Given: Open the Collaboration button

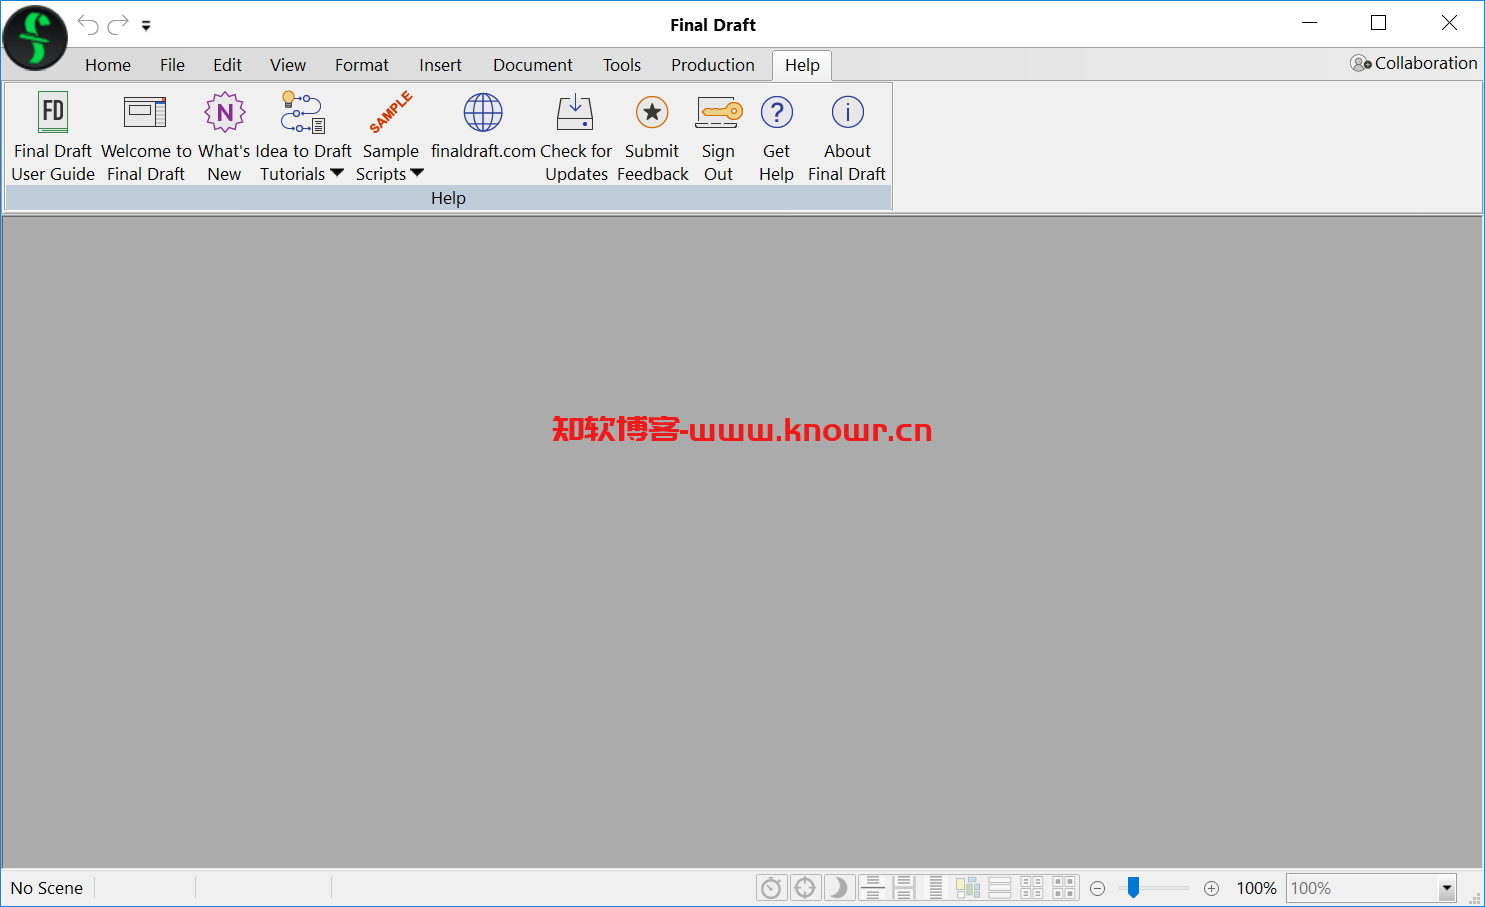Looking at the screenshot, I should 1413,63.
